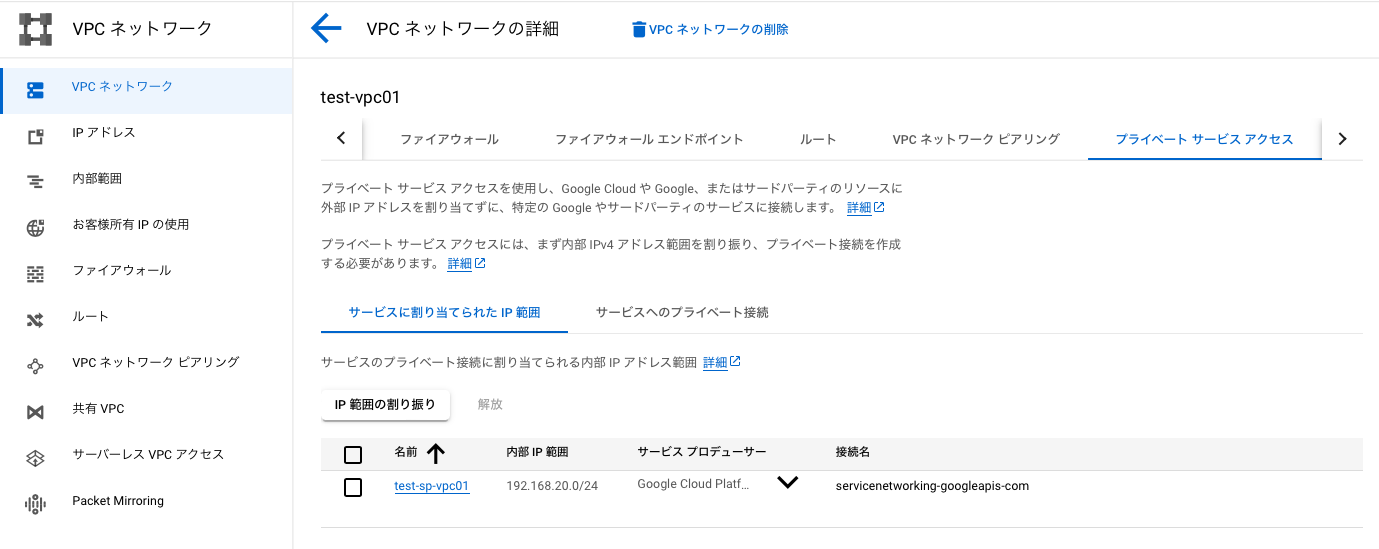The height and width of the screenshot is (549, 1379).
Task: Select サービスに割り当てられた IP 範囲 sub-tab
Action: pos(444,313)
